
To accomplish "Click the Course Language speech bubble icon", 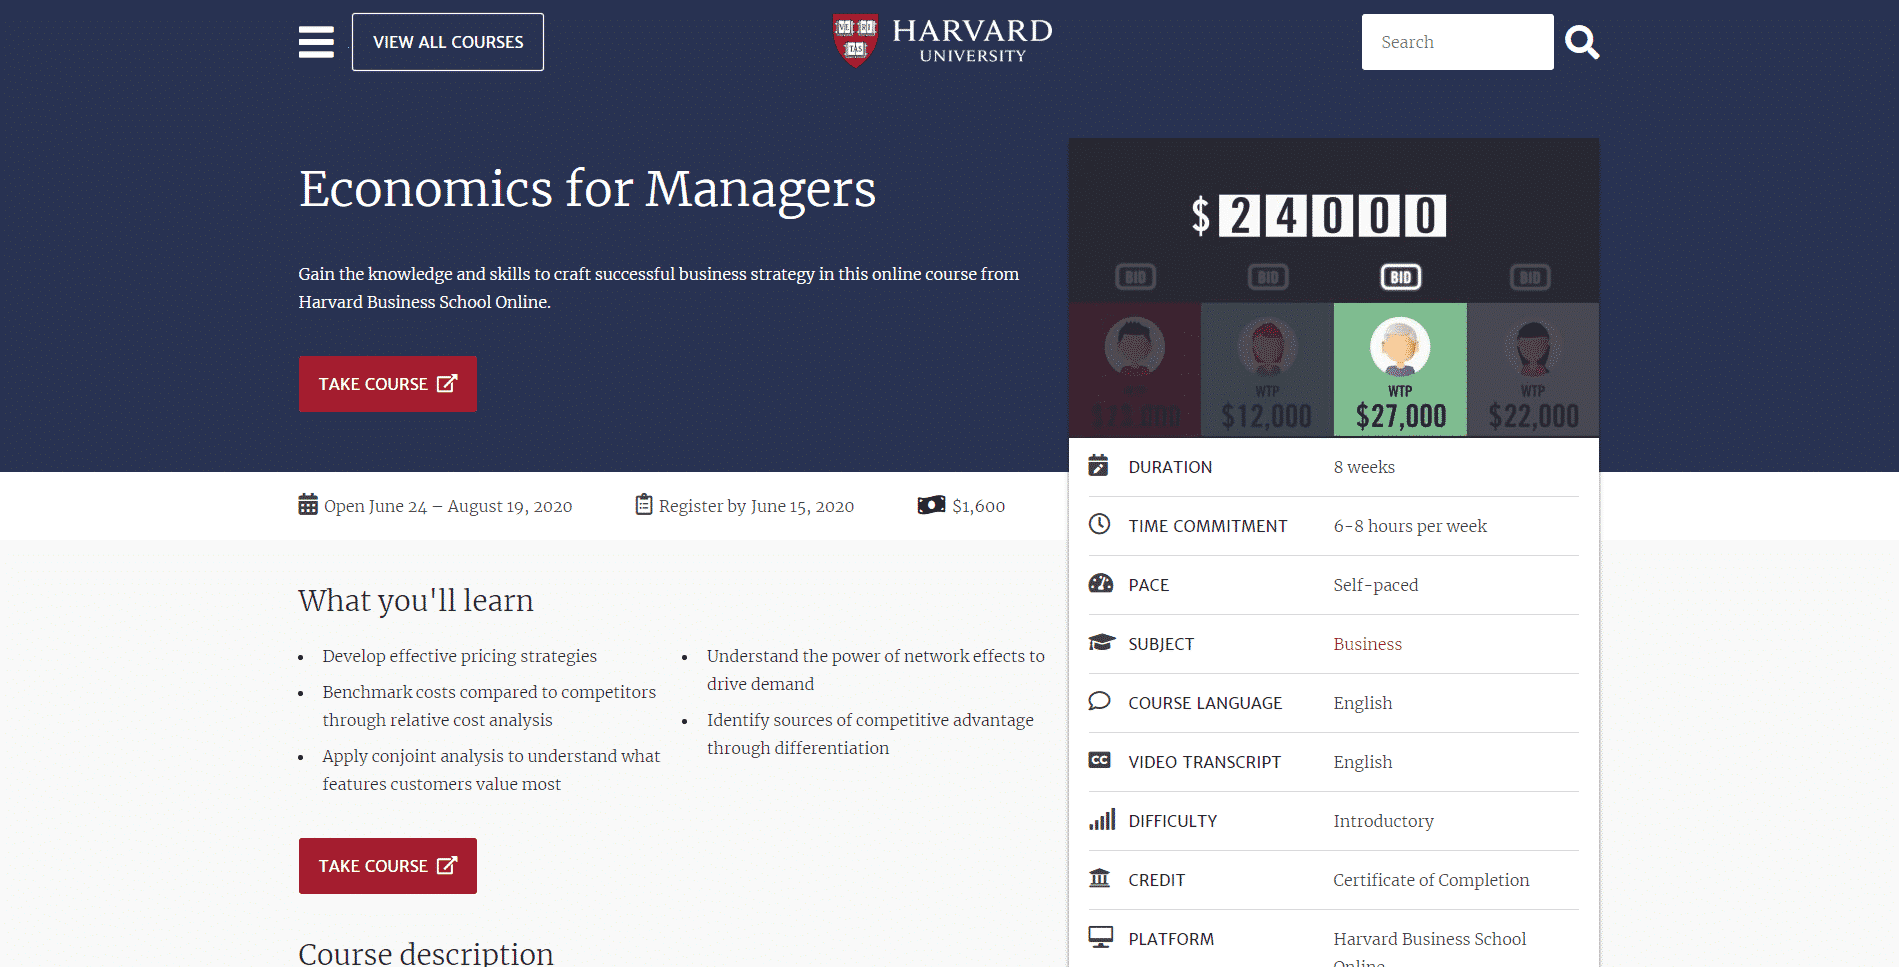I will tap(1100, 701).
